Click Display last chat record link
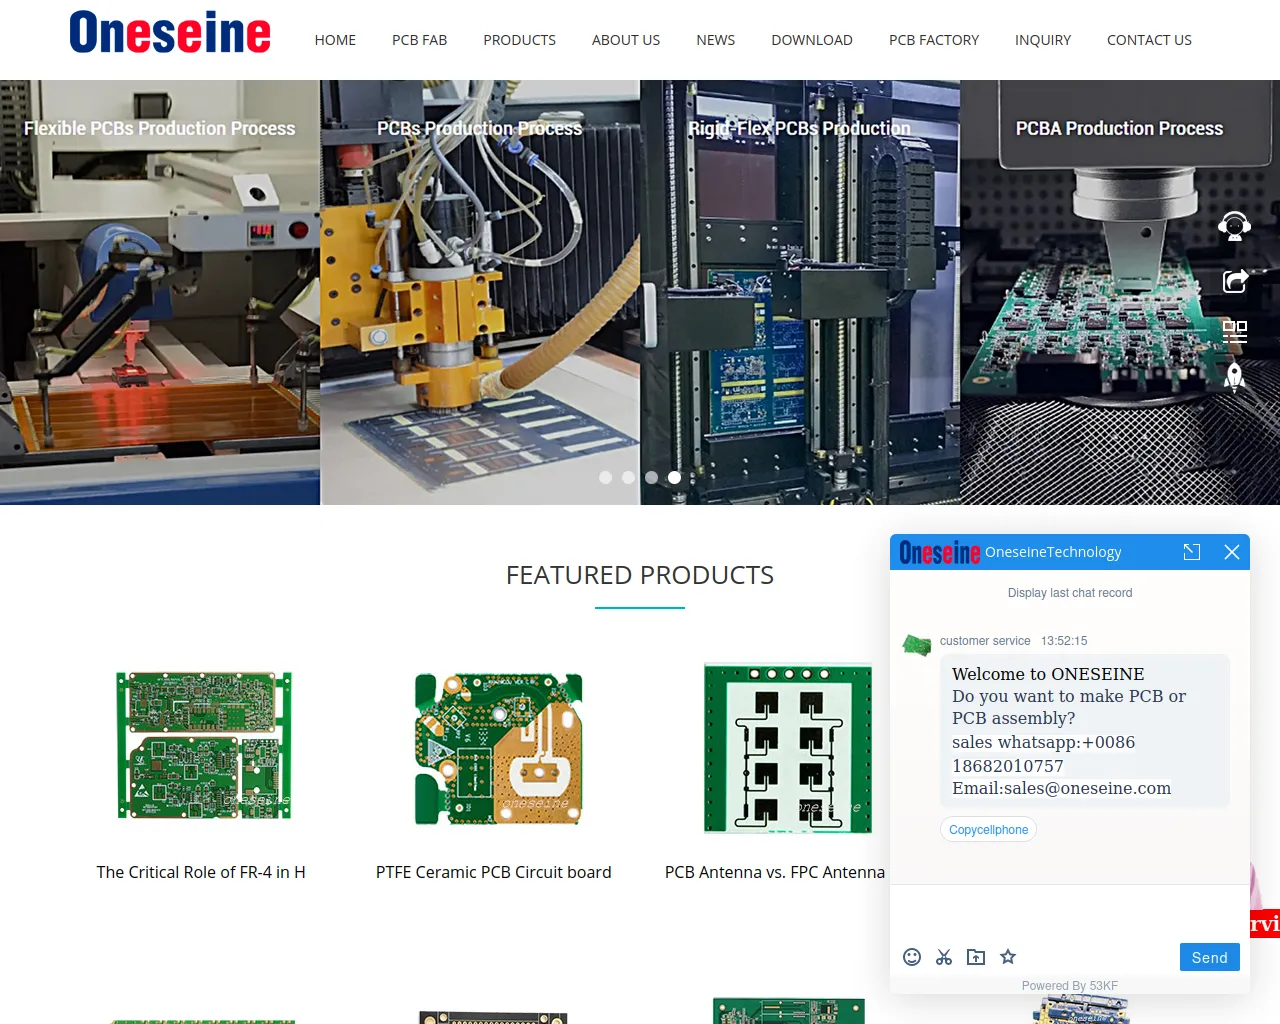The width and height of the screenshot is (1280, 1024). tap(1069, 593)
